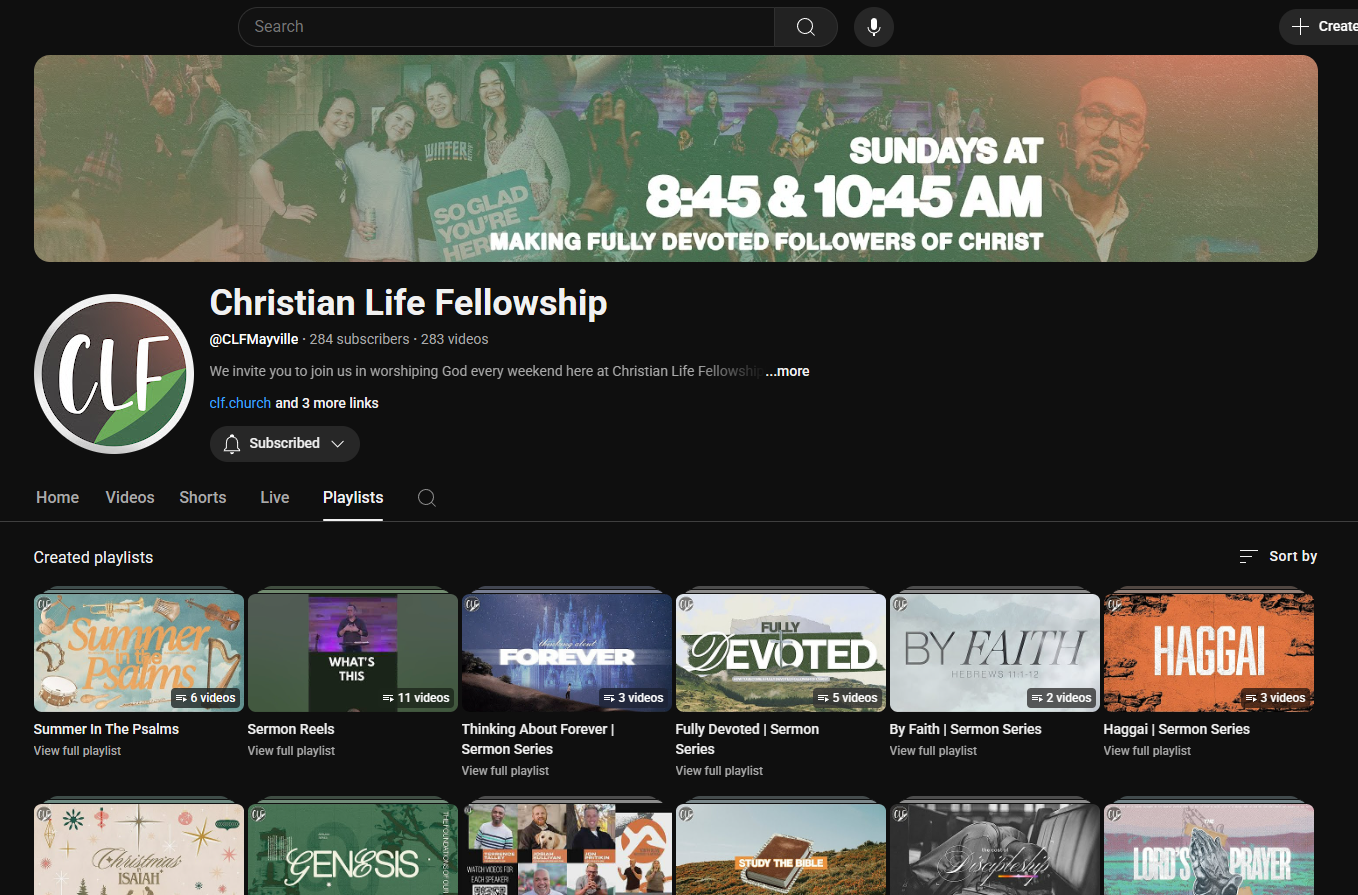Show the 3 more links
Image resolution: width=1358 pixels, height=895 pixels.
(327, 403)
